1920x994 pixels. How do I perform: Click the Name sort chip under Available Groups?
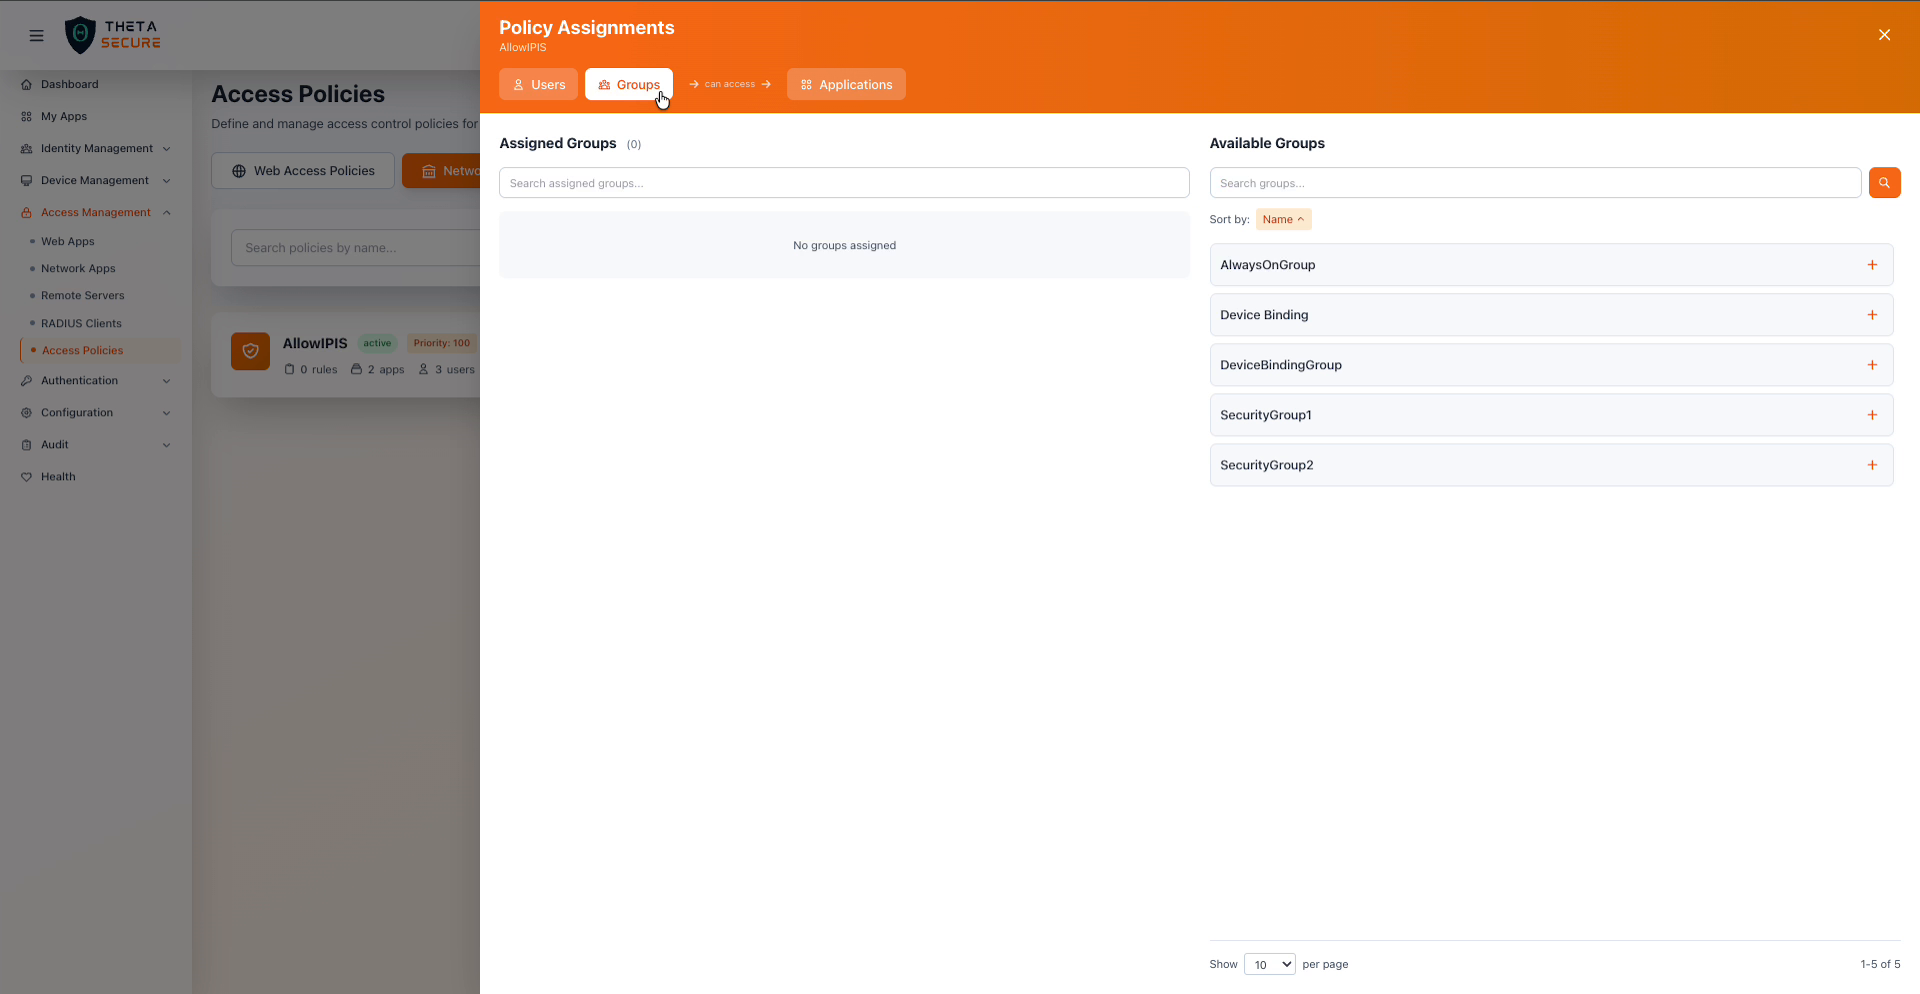coord(1283,219)
